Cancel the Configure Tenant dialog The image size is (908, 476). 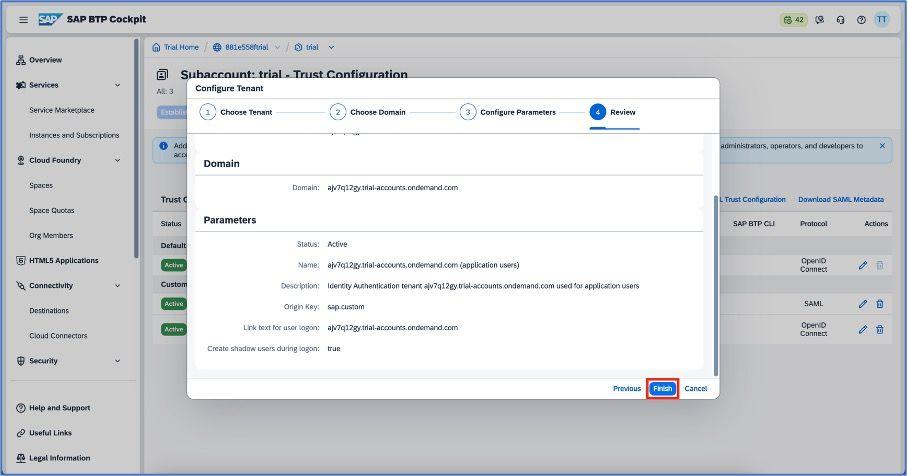click(695, 389)
